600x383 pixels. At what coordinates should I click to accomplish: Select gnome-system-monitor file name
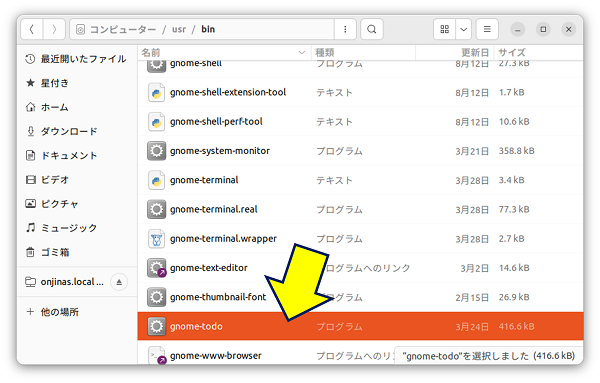(220, 151)
